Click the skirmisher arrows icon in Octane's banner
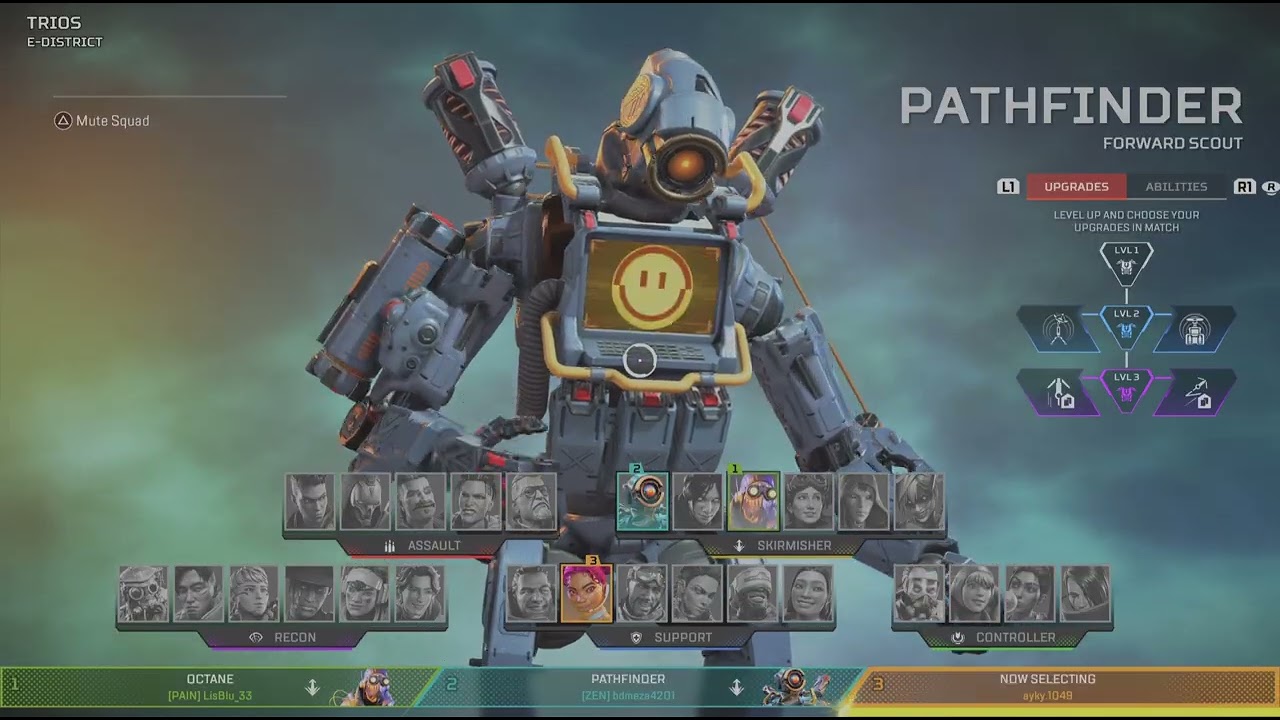This screenshot has height=720, width=1280. [x=312, y=688]
